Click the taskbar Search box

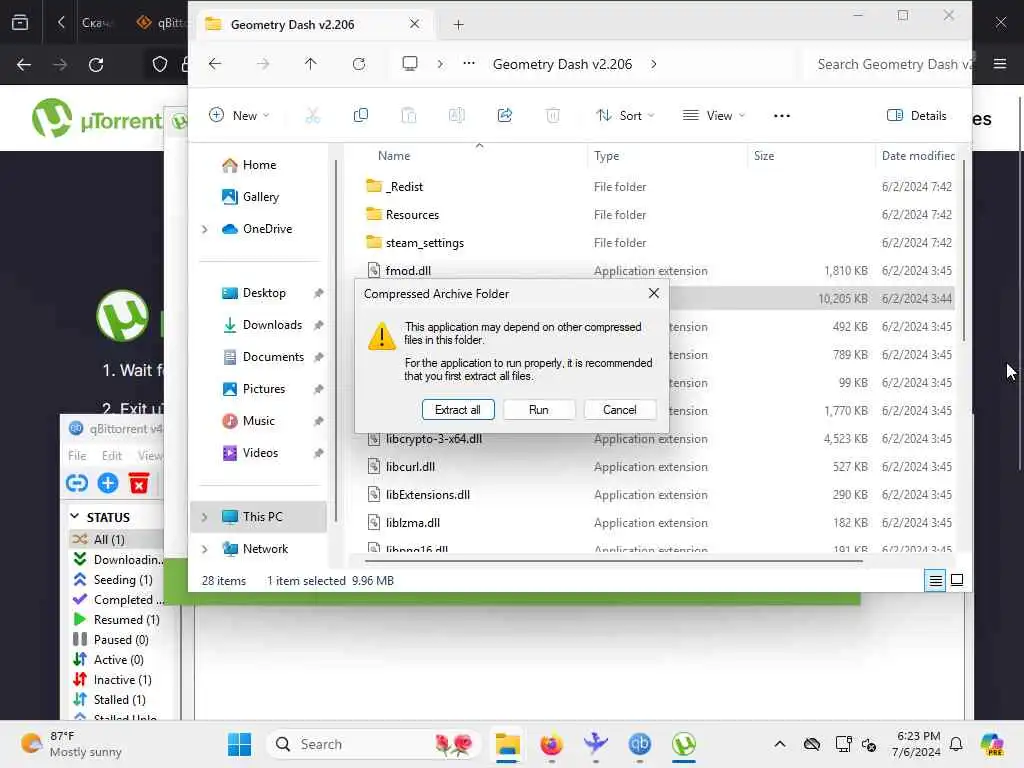373,744
